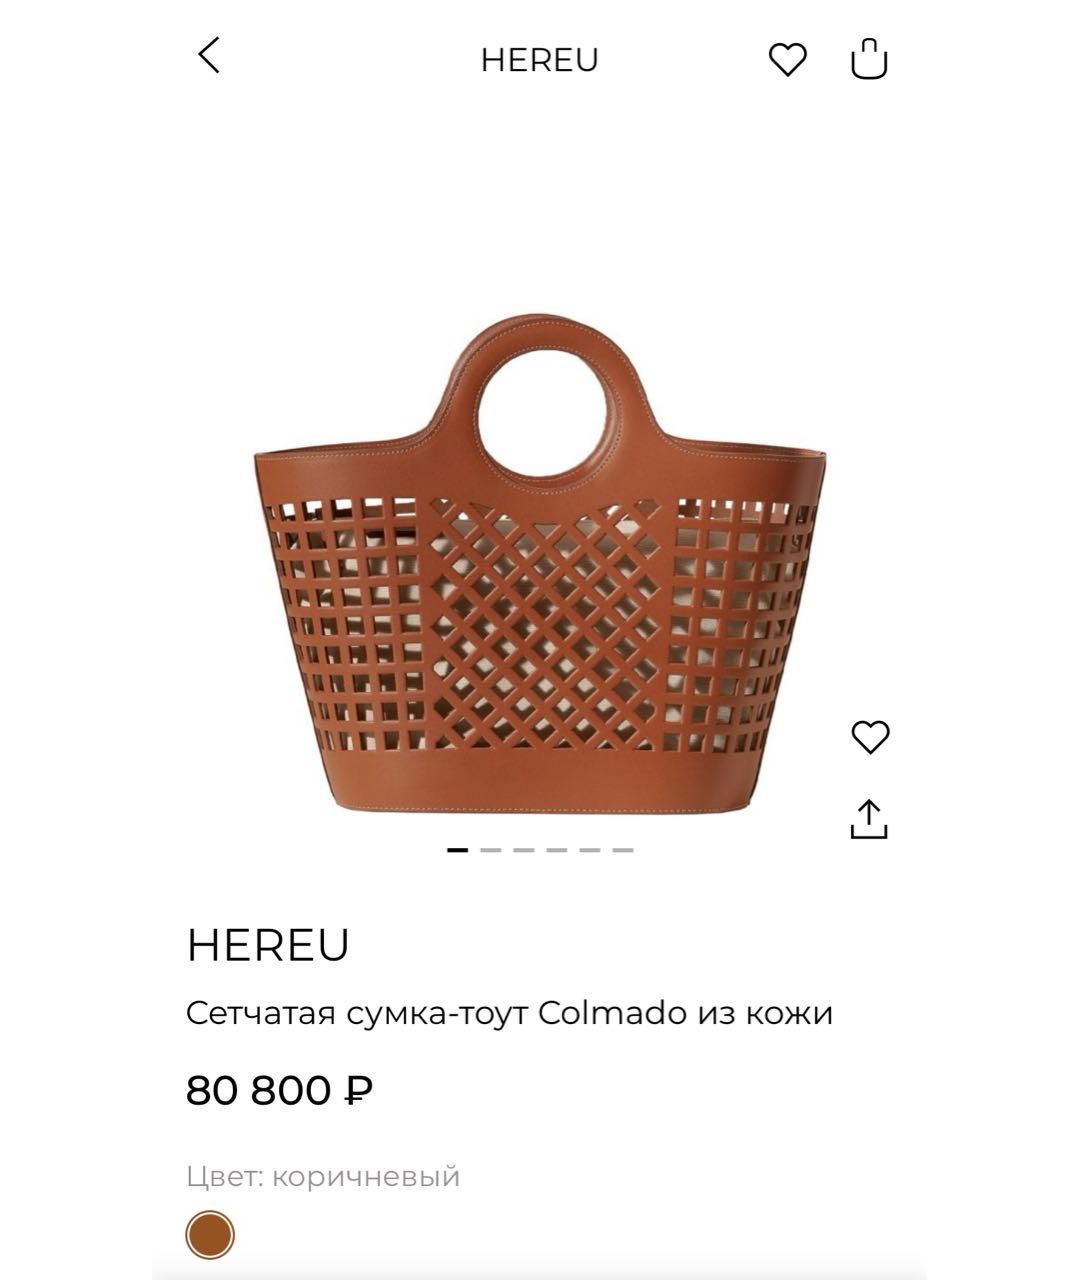The width and height of the screenshot is (1080, 1280).
Task: Tap the heart icon in the top header
Action: [x=787, y=60]
